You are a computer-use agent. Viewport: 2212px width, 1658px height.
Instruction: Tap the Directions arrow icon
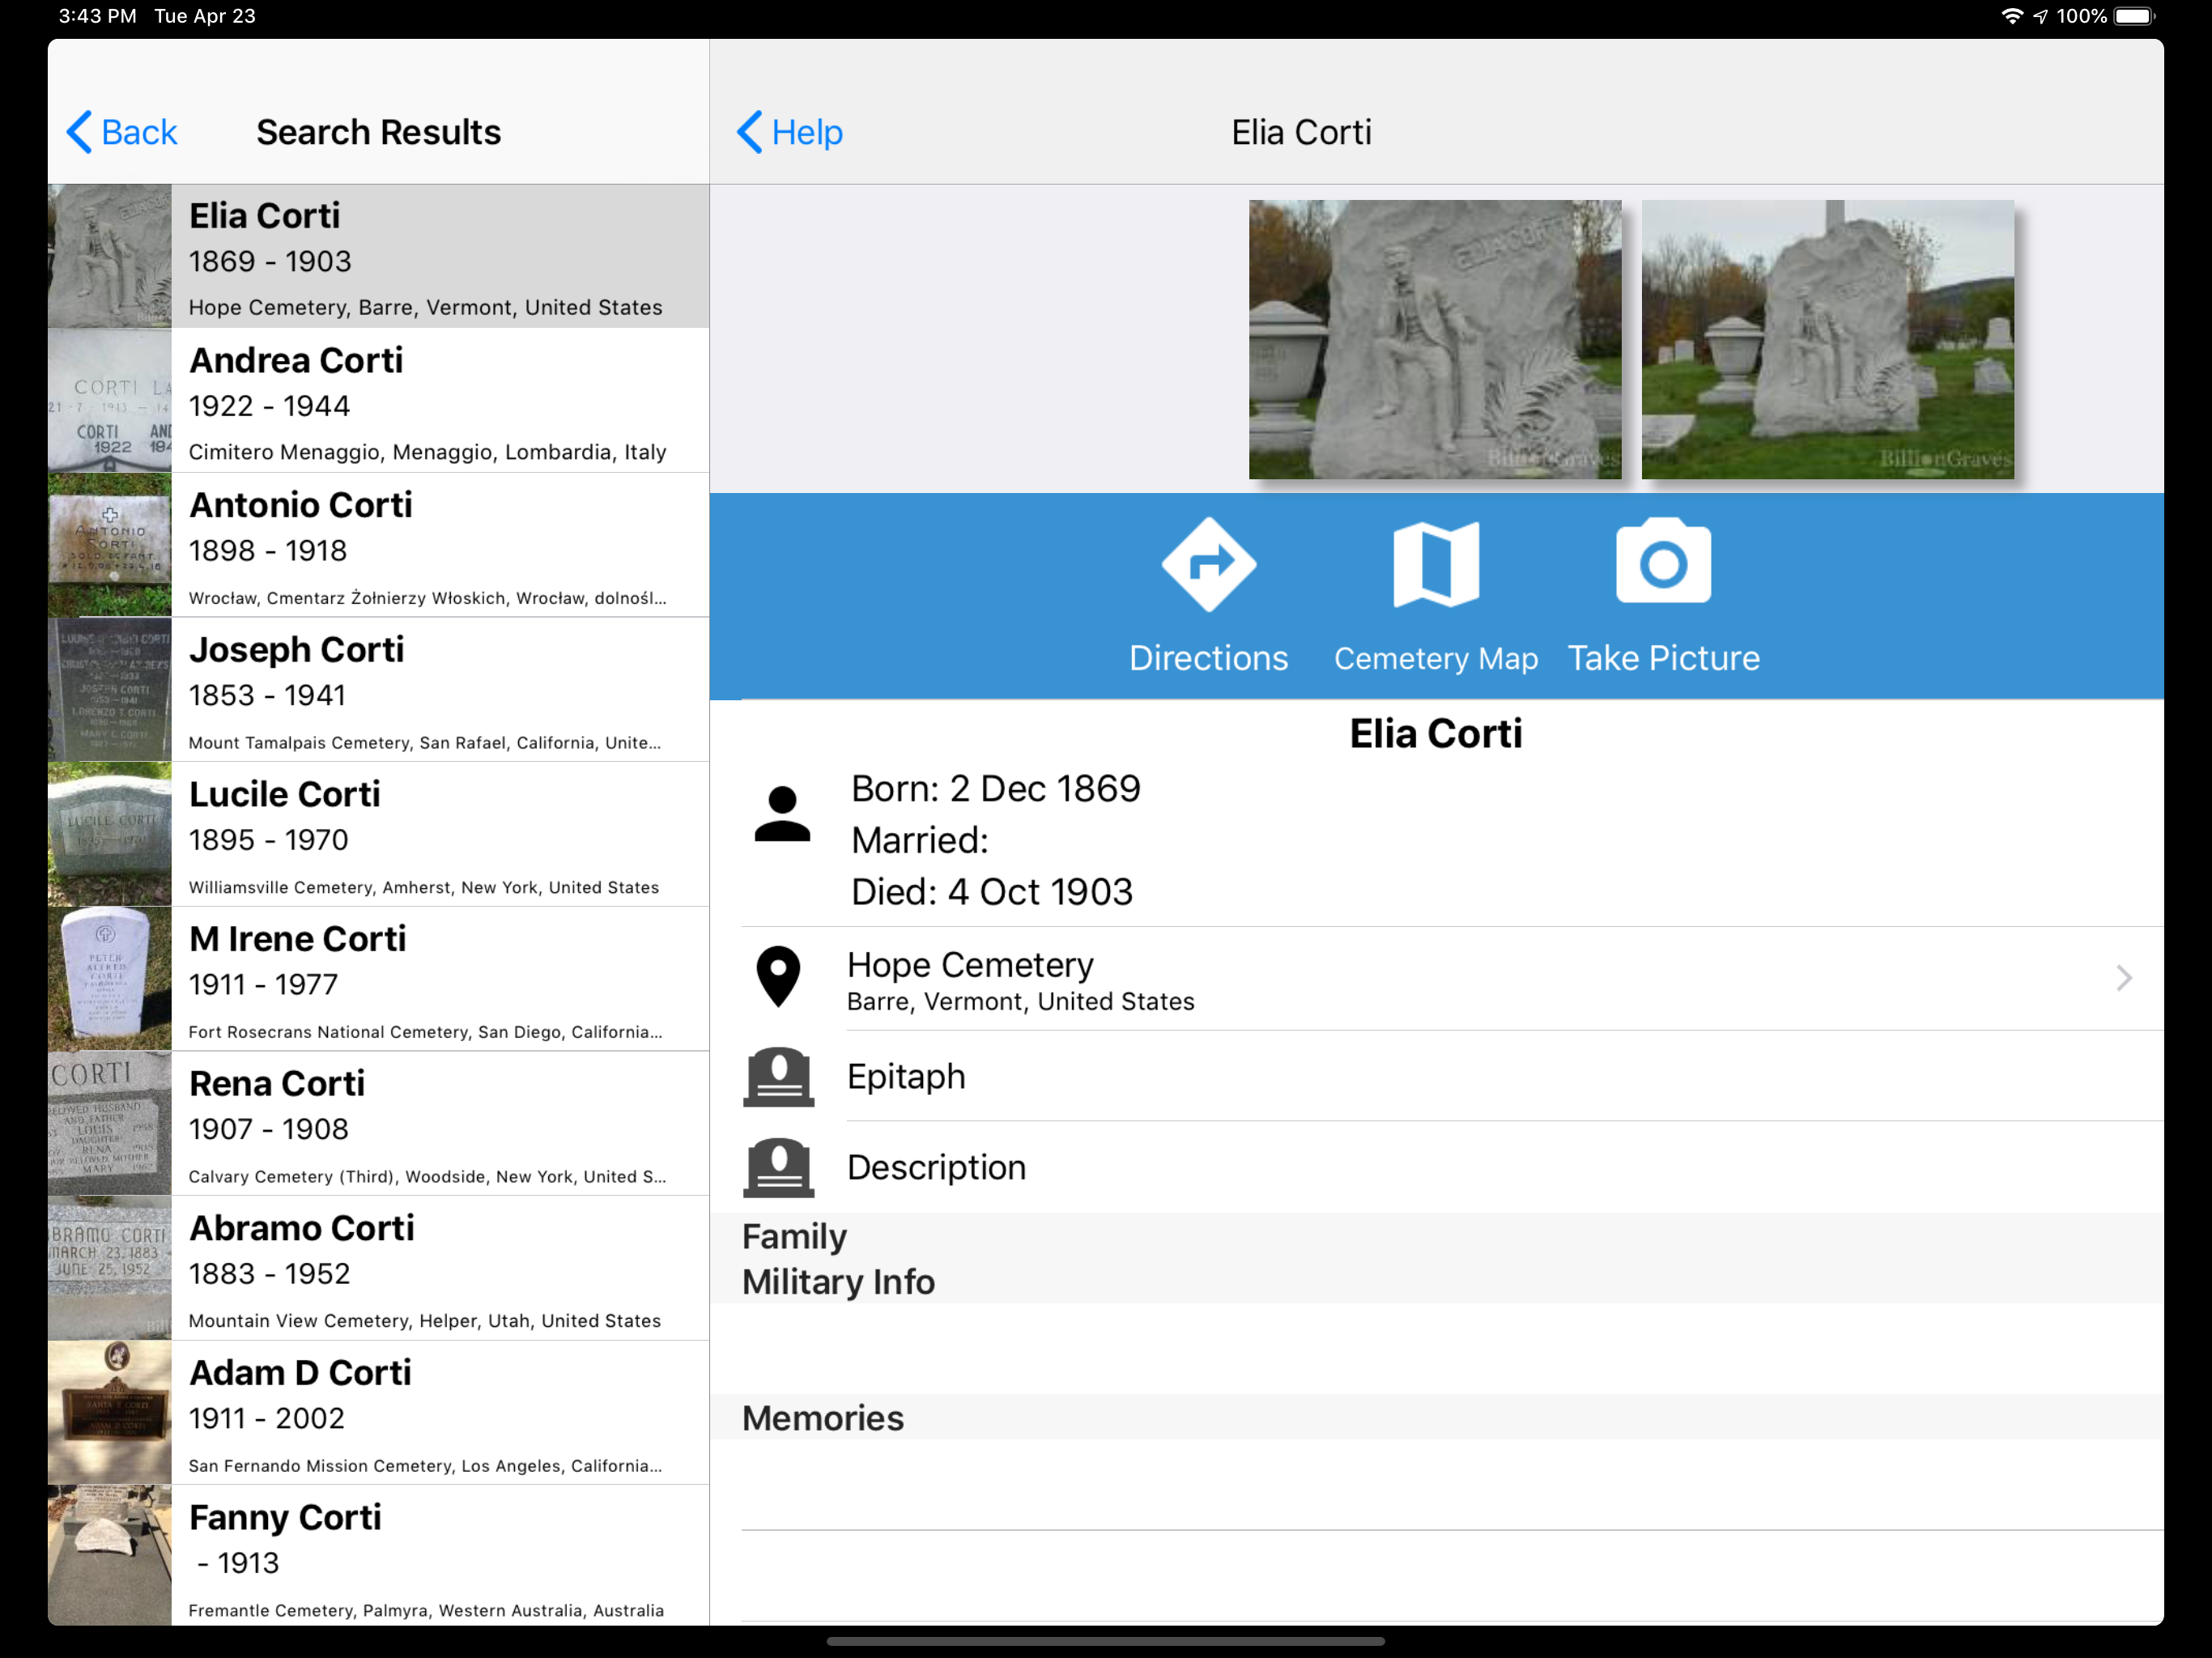(1208, 565)
